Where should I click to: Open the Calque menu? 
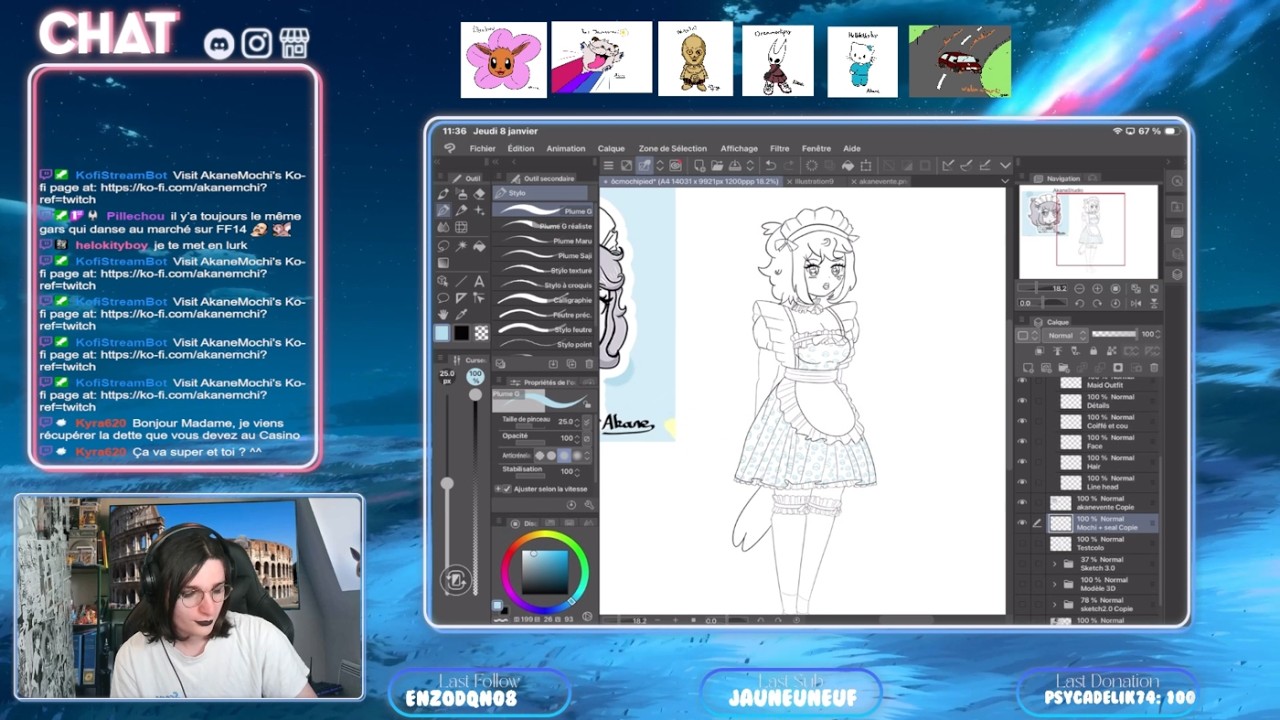coord(611,148)
